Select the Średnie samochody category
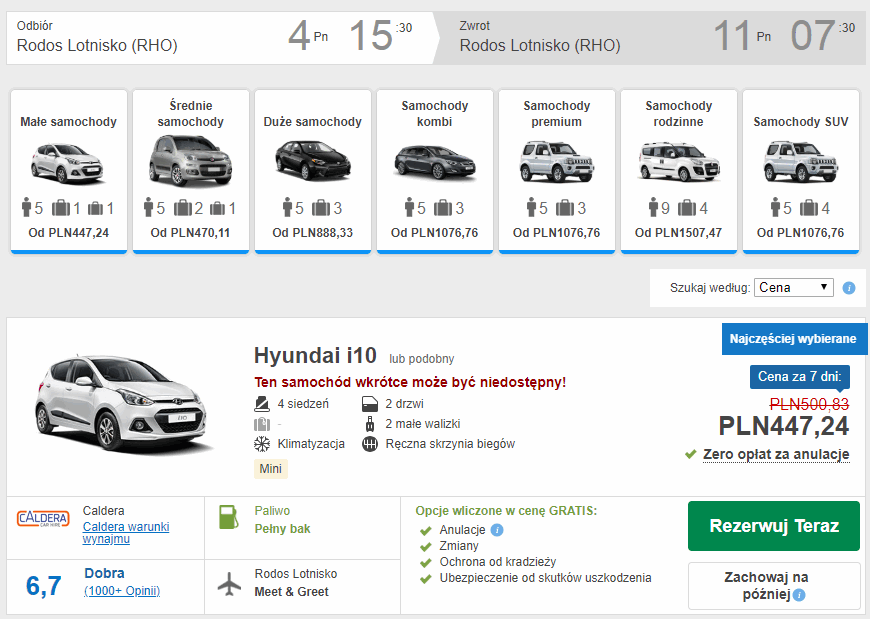Screen dimensions: 870x619 191,170
